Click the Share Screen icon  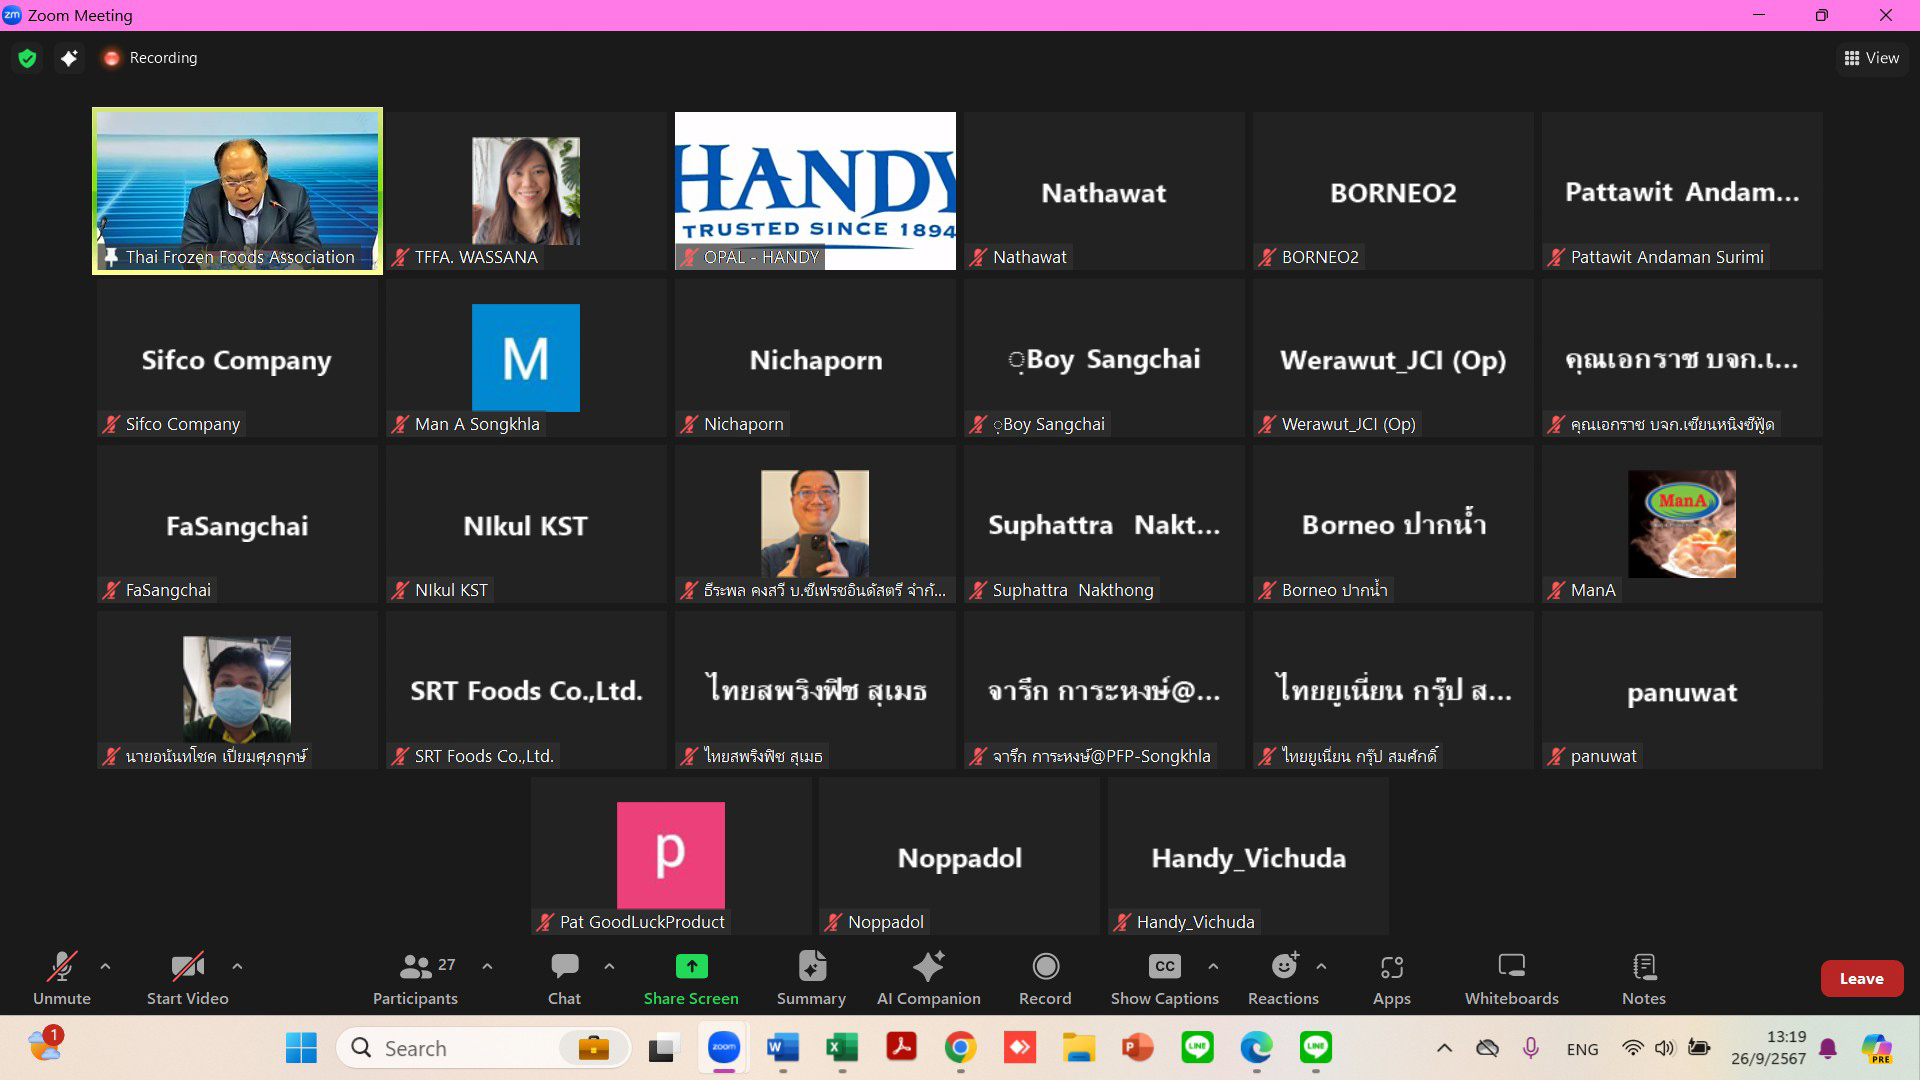point(691,966)
